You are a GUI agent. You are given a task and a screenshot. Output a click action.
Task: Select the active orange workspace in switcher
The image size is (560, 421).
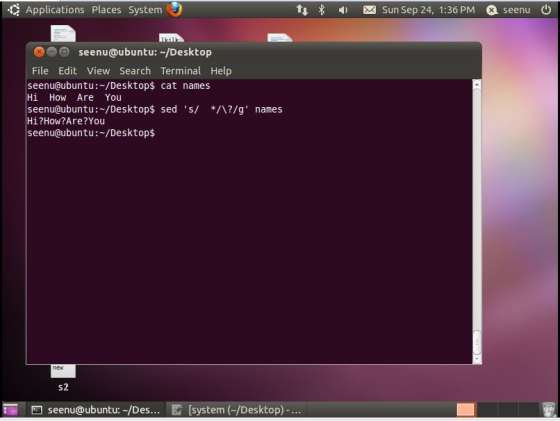click(x=465, y=410)
